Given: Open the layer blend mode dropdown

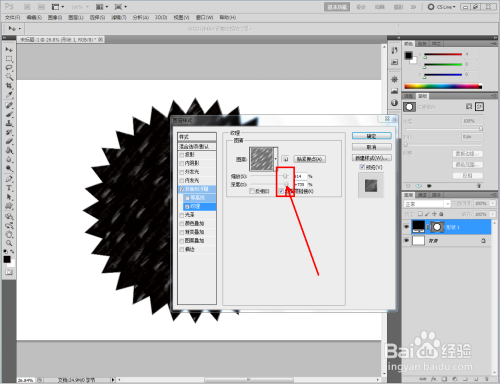Looking at the screenshot, I should (427, 204).
